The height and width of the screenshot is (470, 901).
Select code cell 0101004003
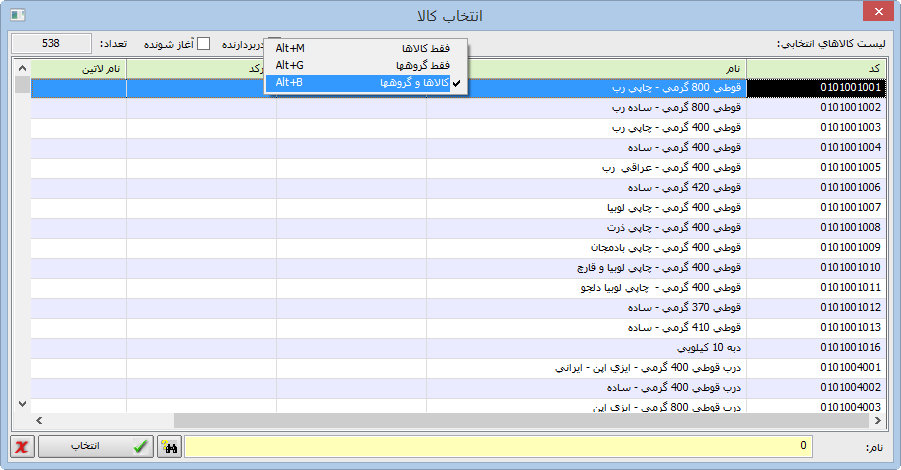click(x=816, y=406)
